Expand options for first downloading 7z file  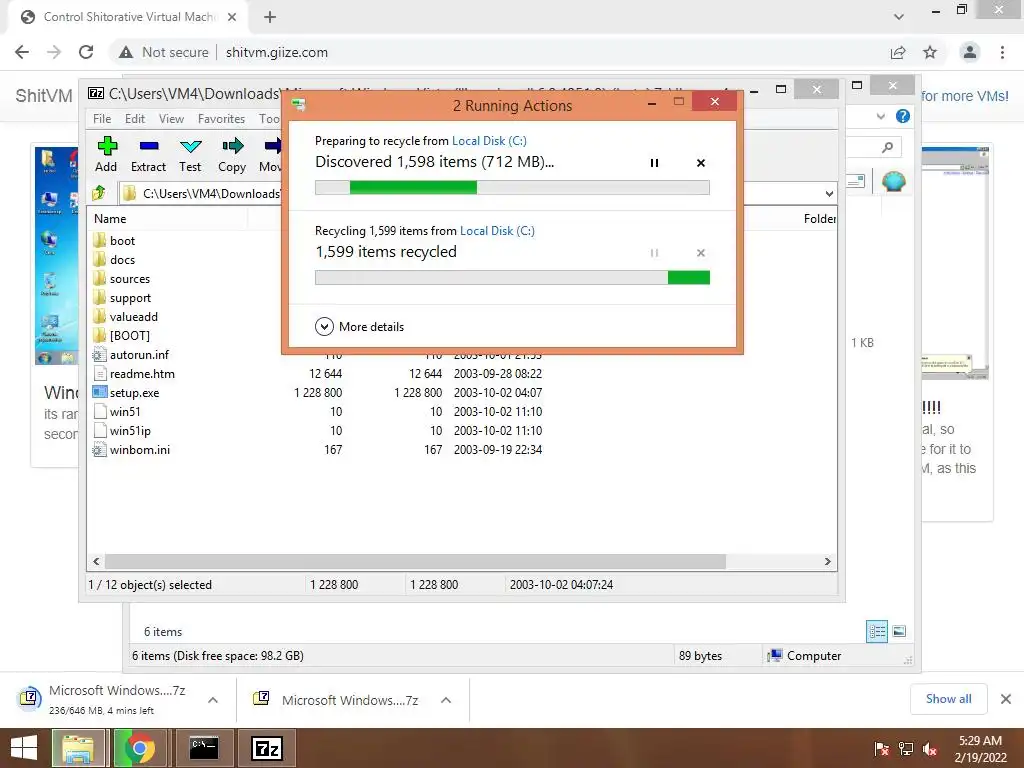tap(213, 700)
